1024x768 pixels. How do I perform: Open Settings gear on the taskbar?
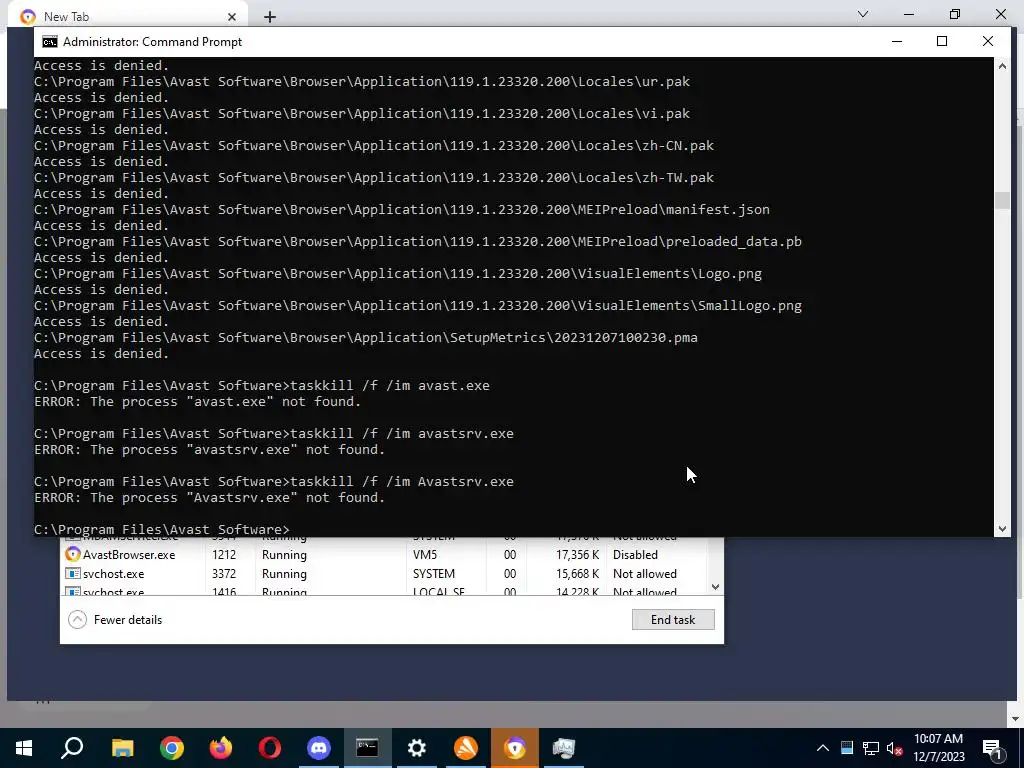tap(417, 748)
